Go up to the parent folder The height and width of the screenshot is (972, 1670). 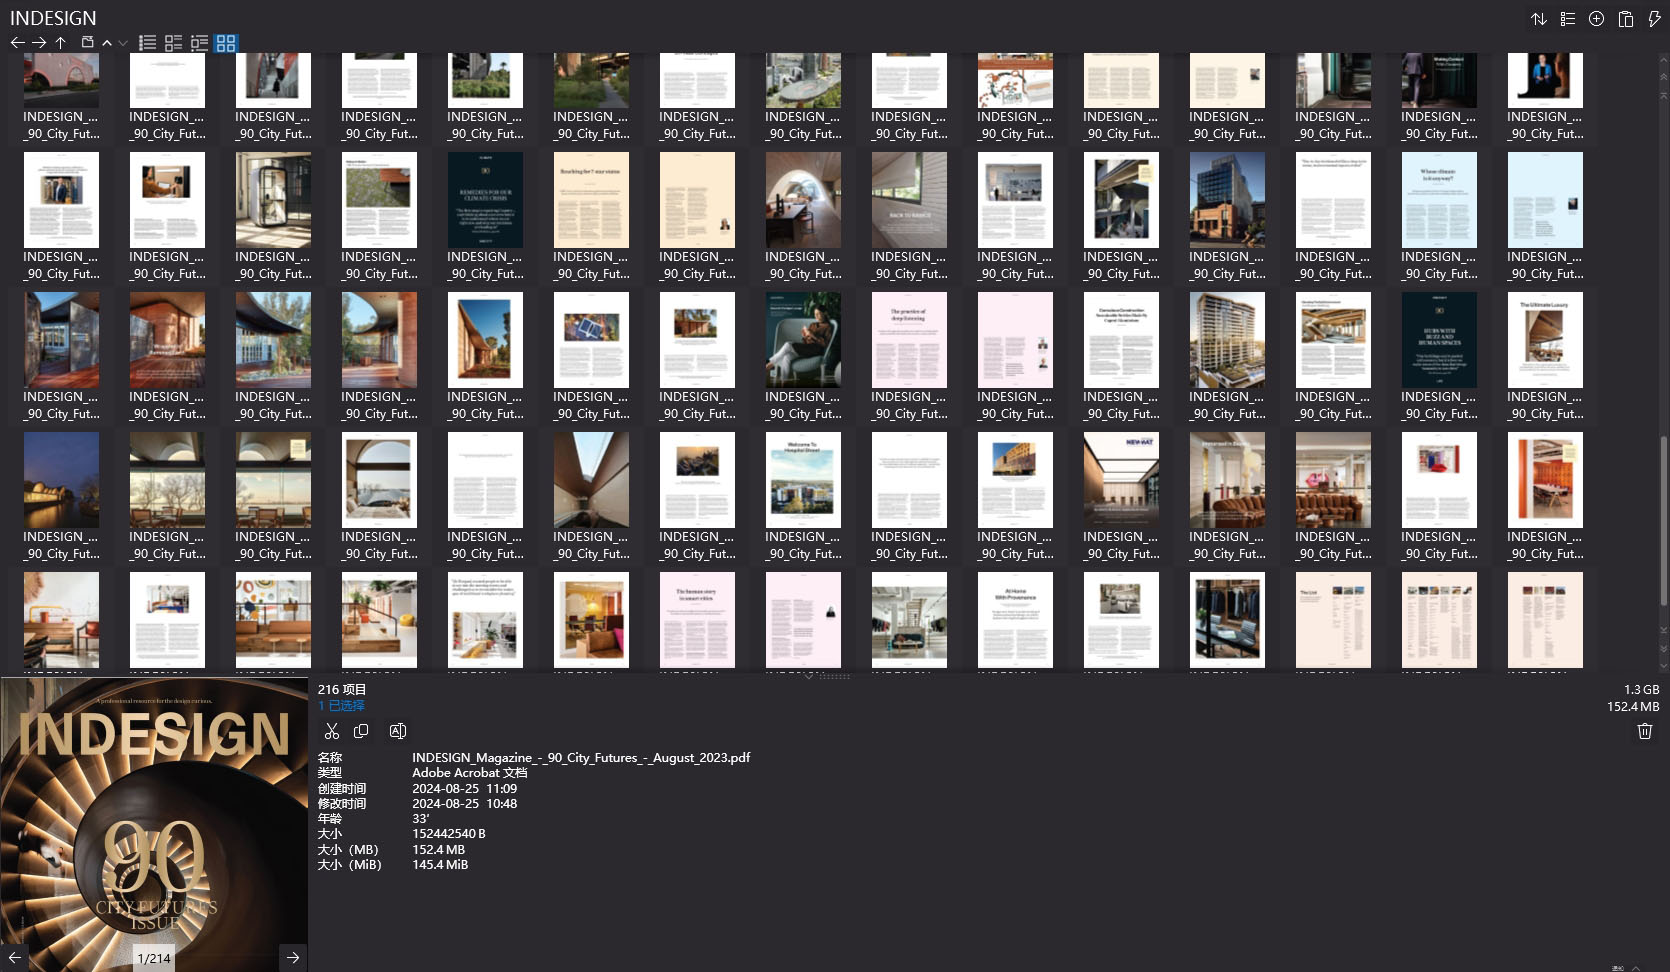[61, 43]
